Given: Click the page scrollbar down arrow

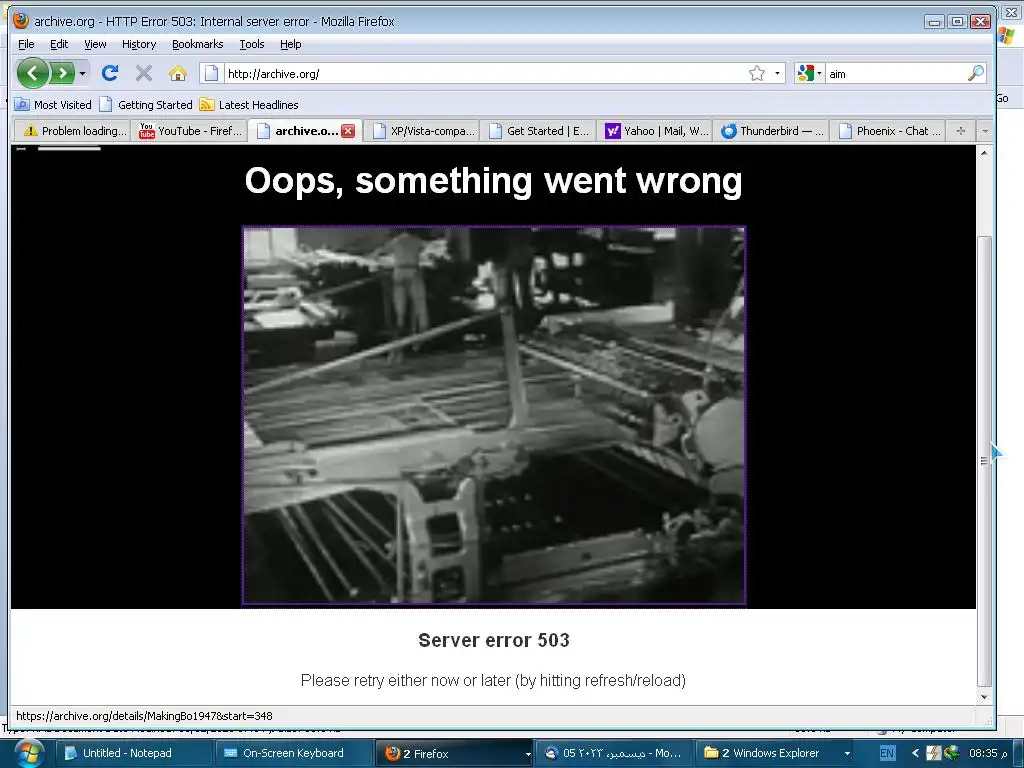Looking at the screenshot, I should point(984,697).
